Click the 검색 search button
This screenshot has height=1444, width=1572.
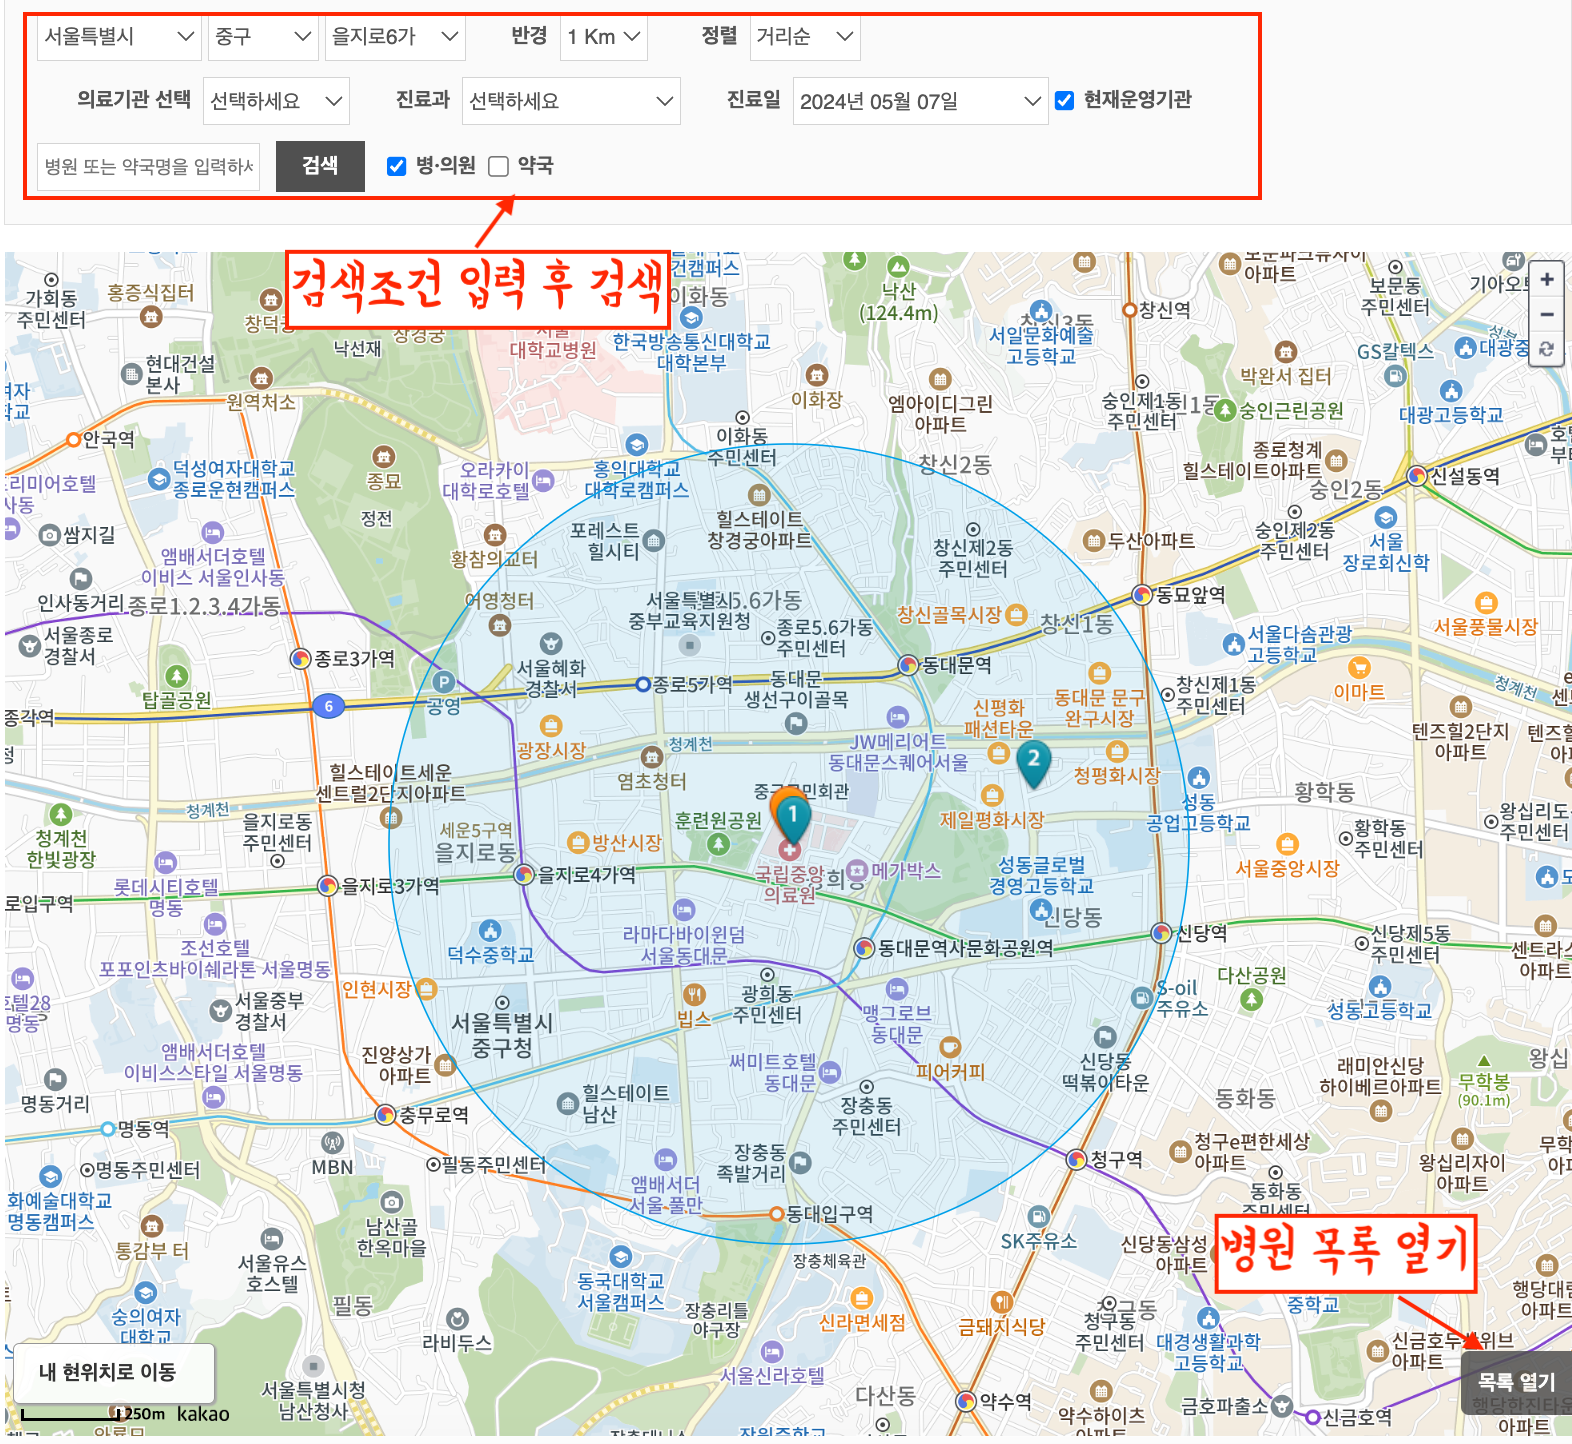tap(320, 166)
